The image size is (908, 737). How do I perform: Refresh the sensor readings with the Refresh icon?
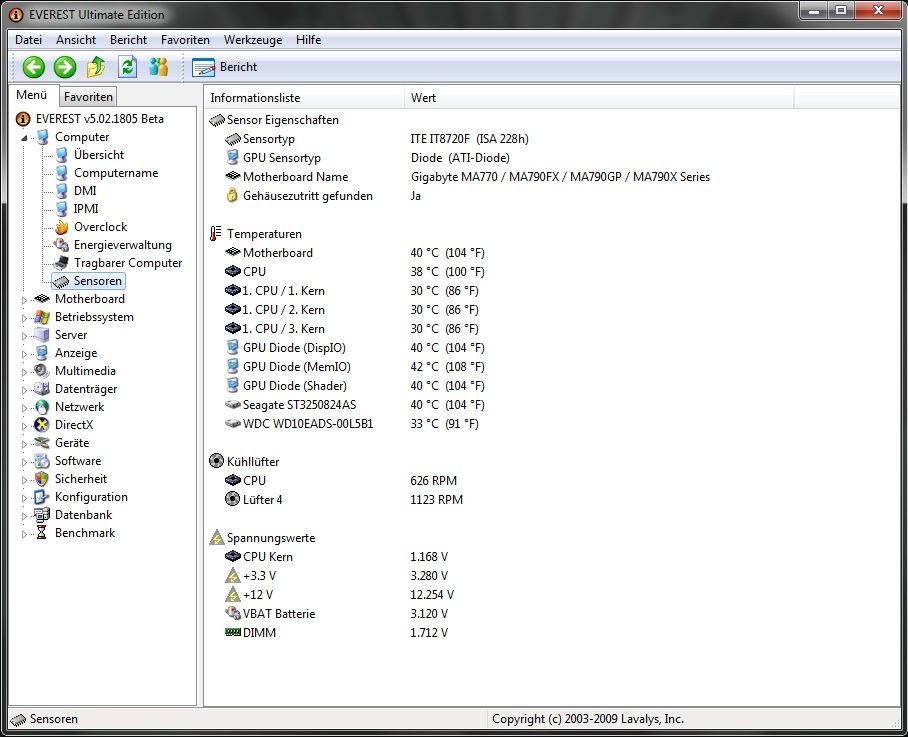click(127, 67)
